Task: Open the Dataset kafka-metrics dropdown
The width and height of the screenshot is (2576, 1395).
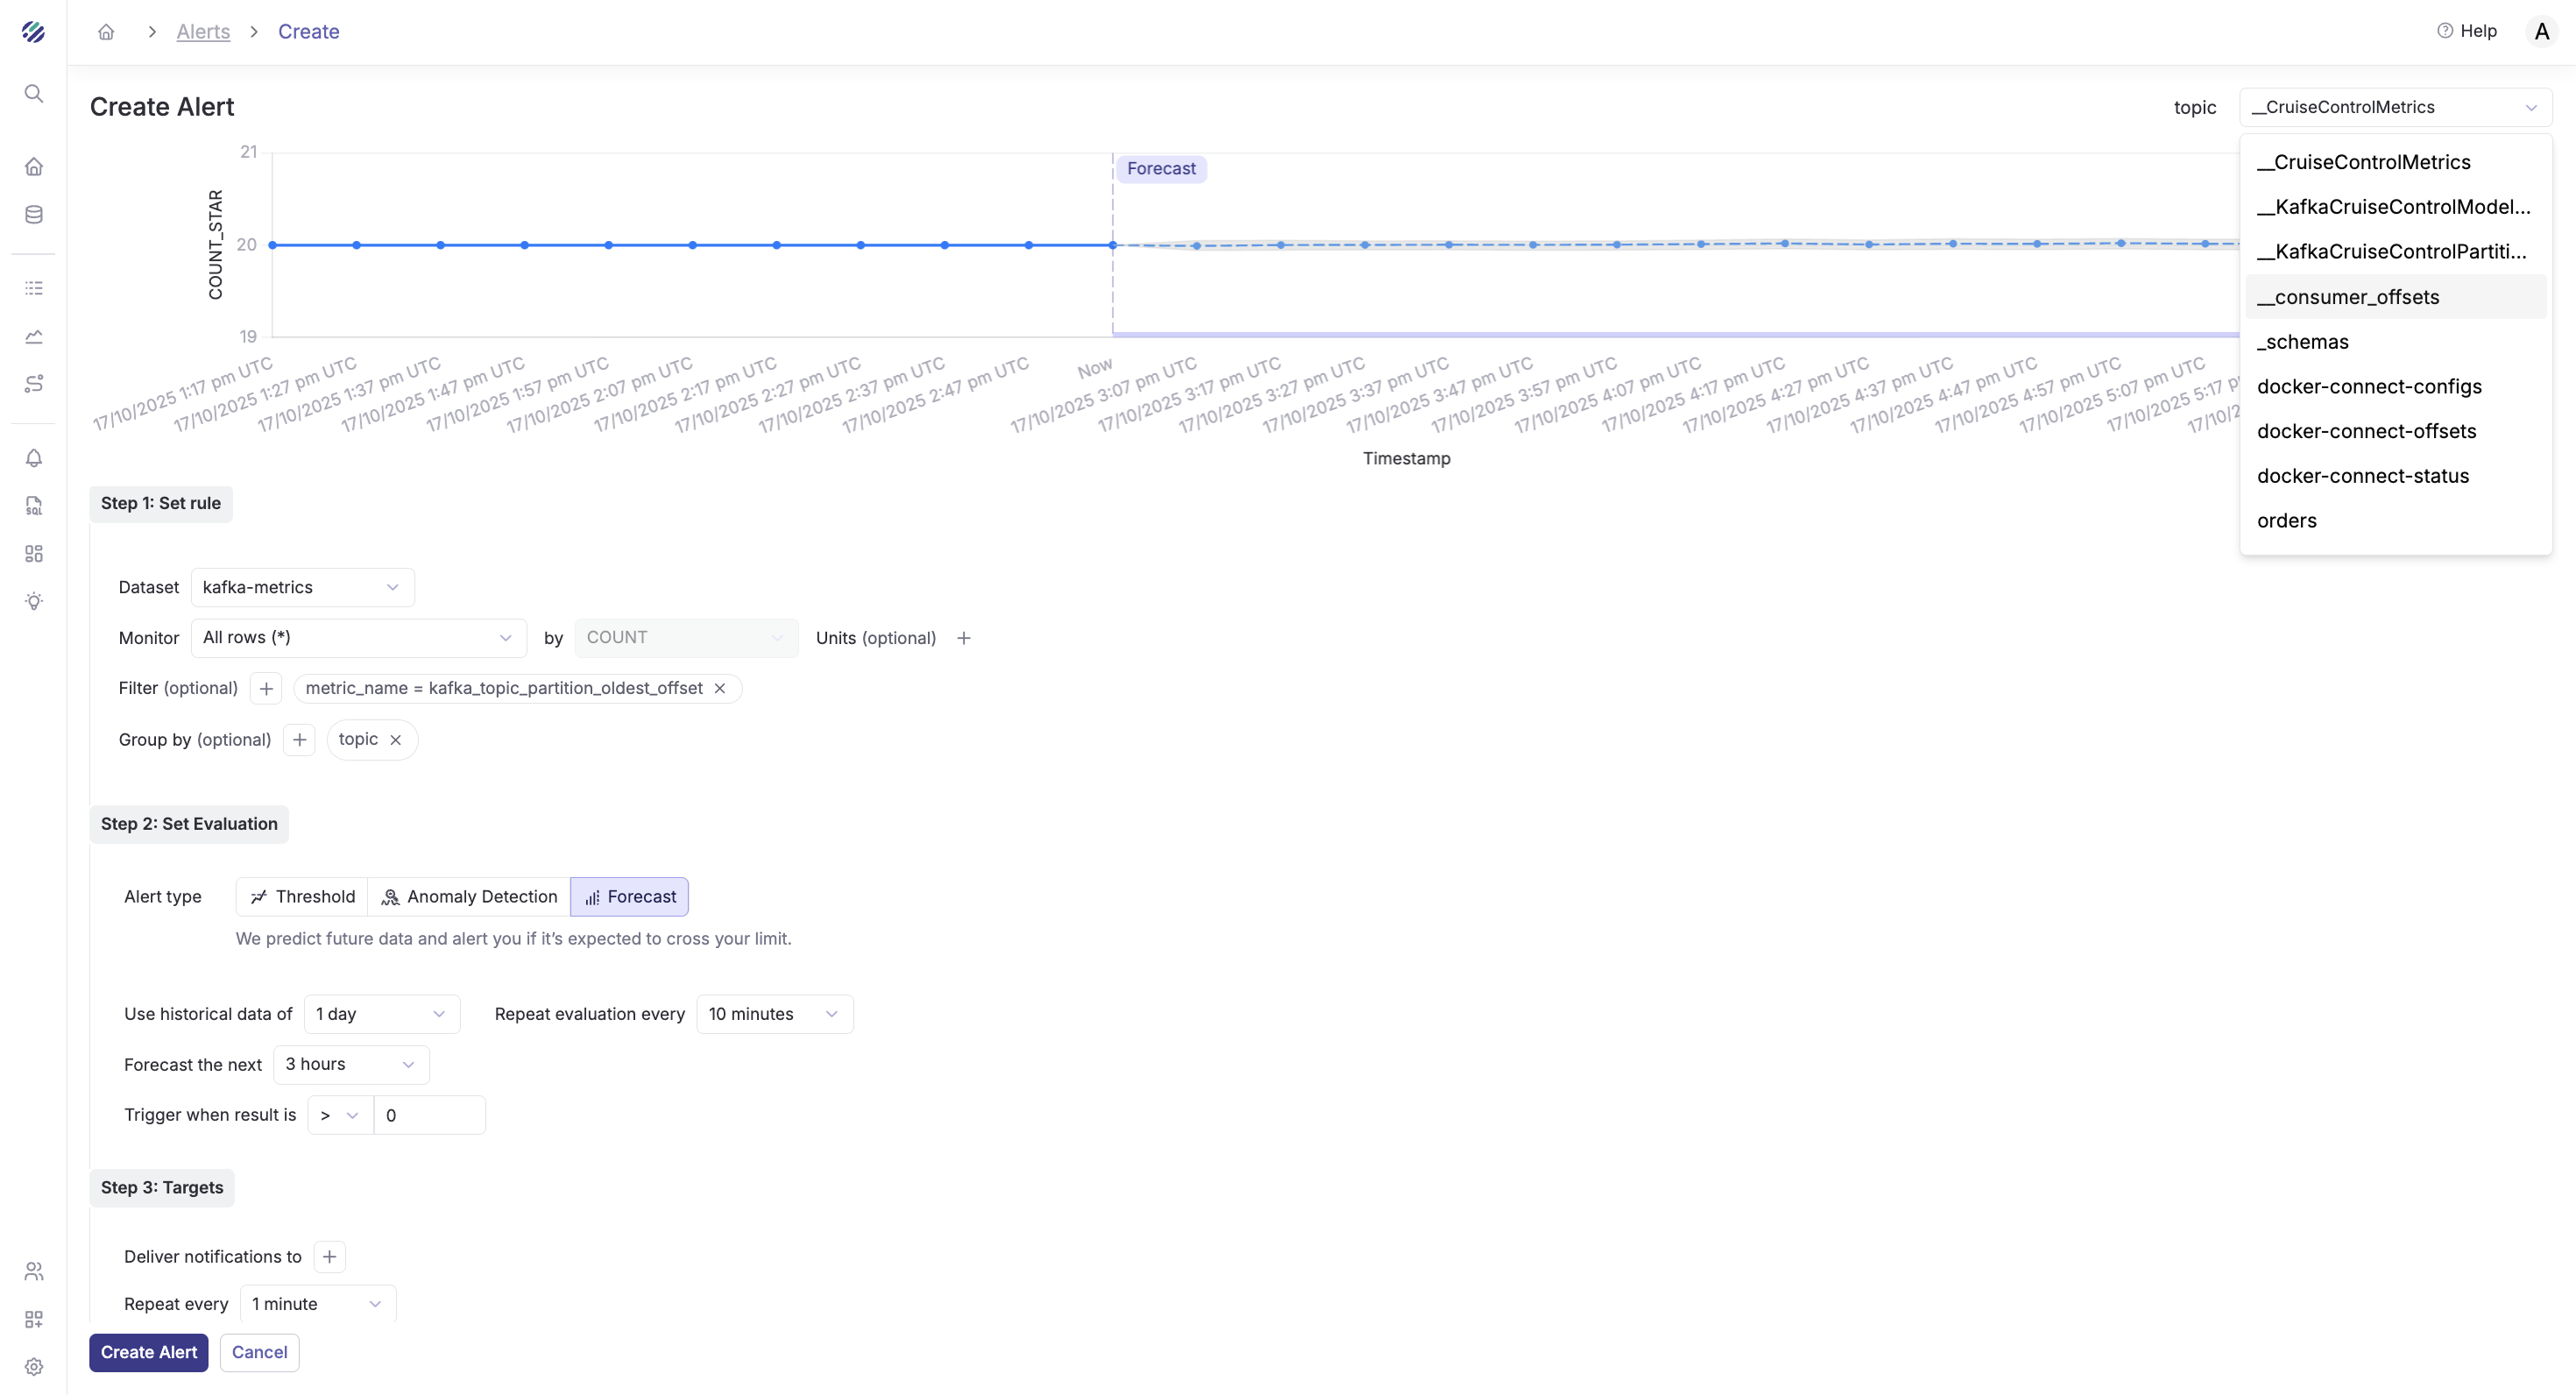Action: pos(302,587)
